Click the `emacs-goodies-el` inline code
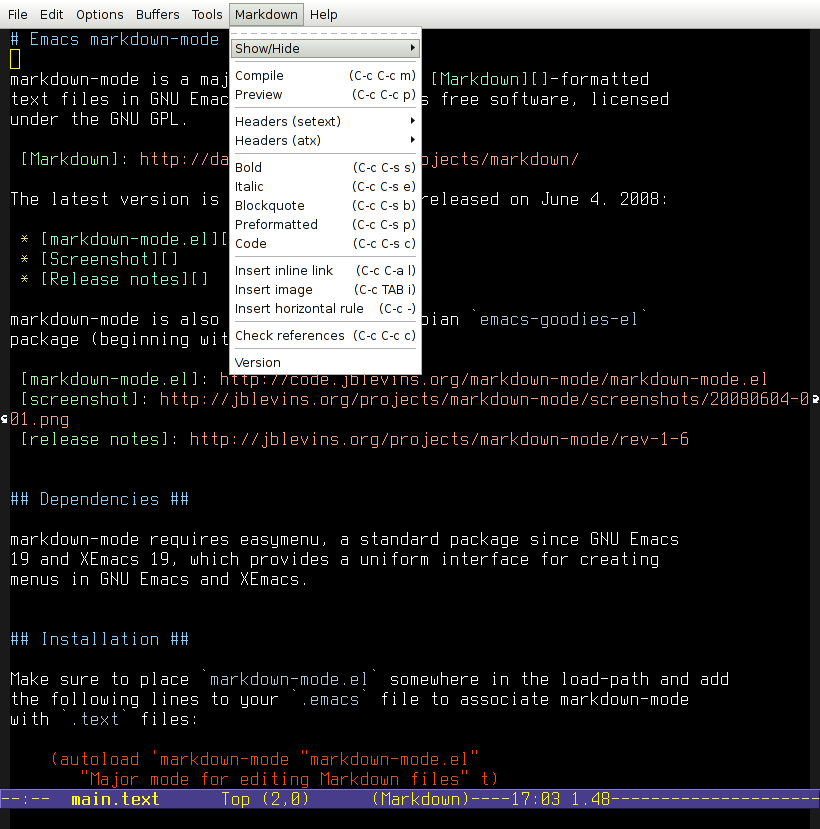The image size is (820, 829). 558,319
